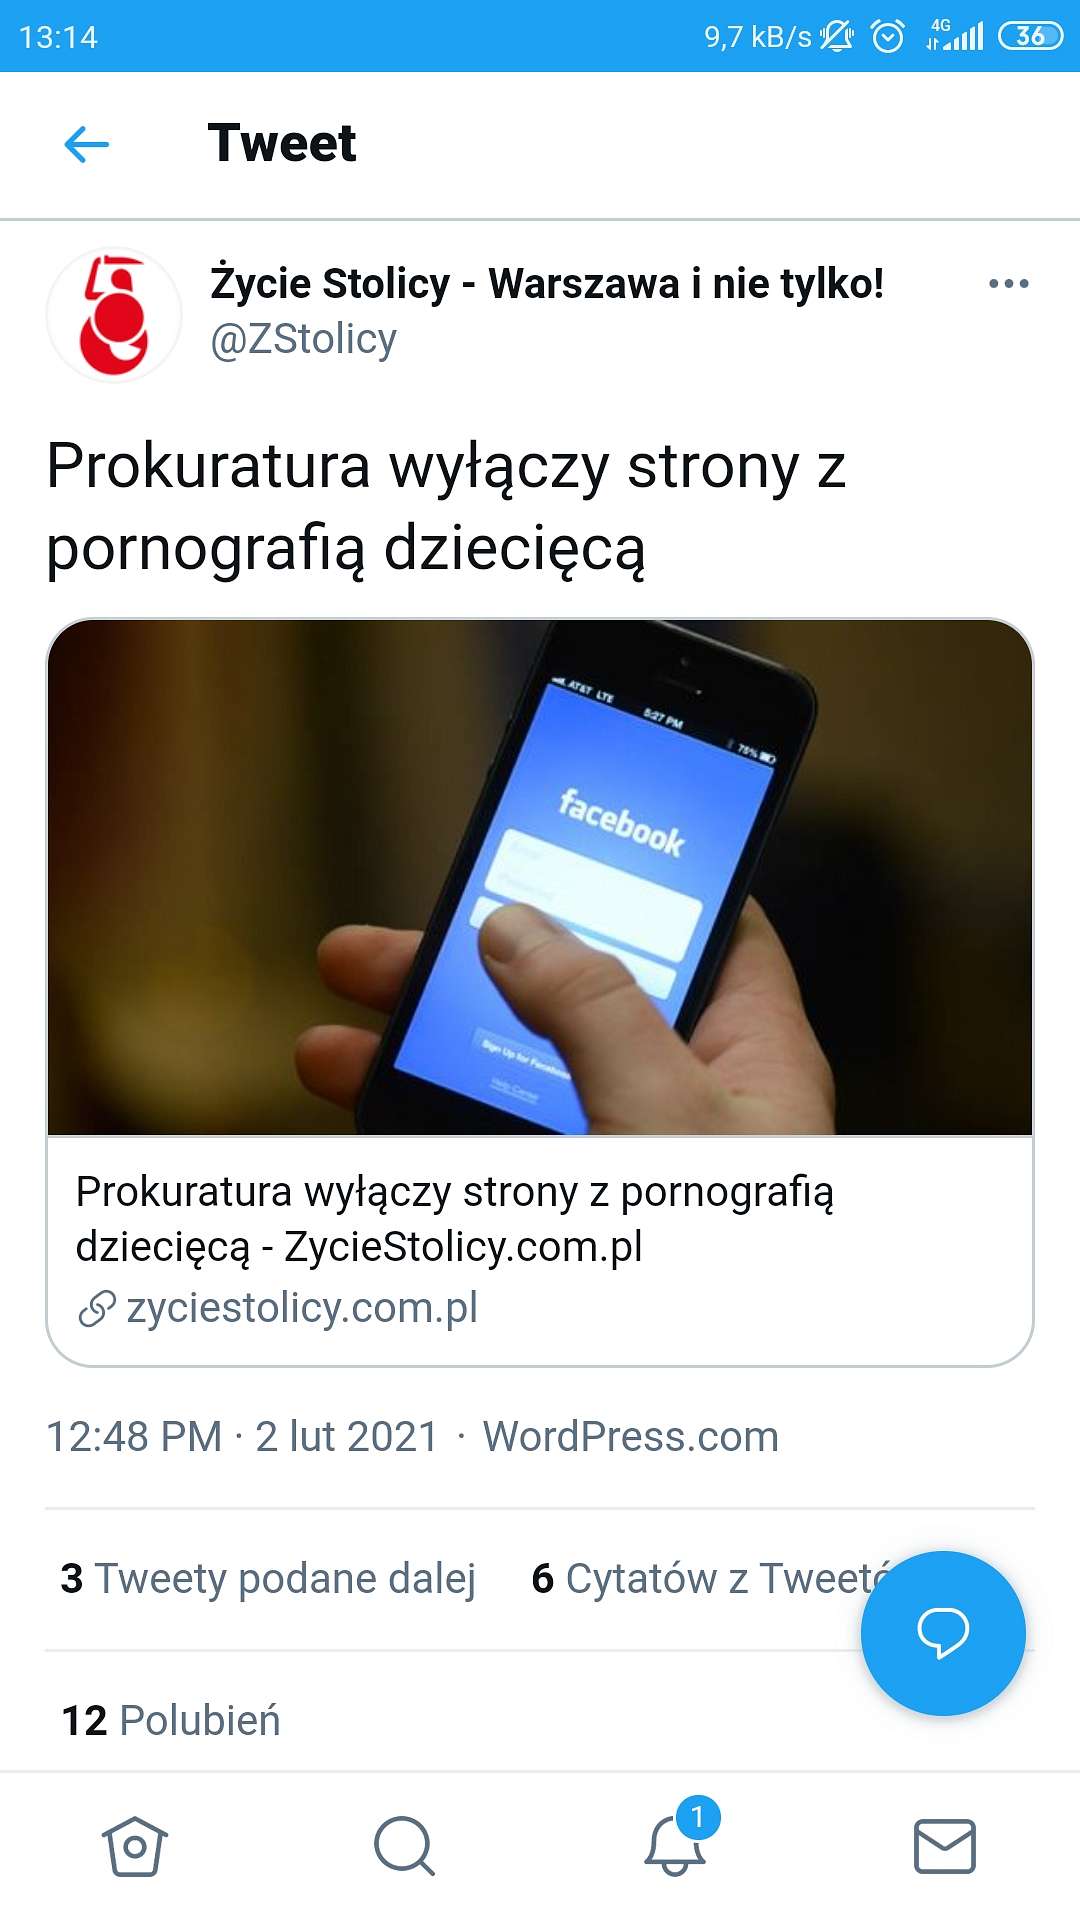Screen dimensions: 1080x1920
Task: Tap the link card article title
Action: (455, 1219)
